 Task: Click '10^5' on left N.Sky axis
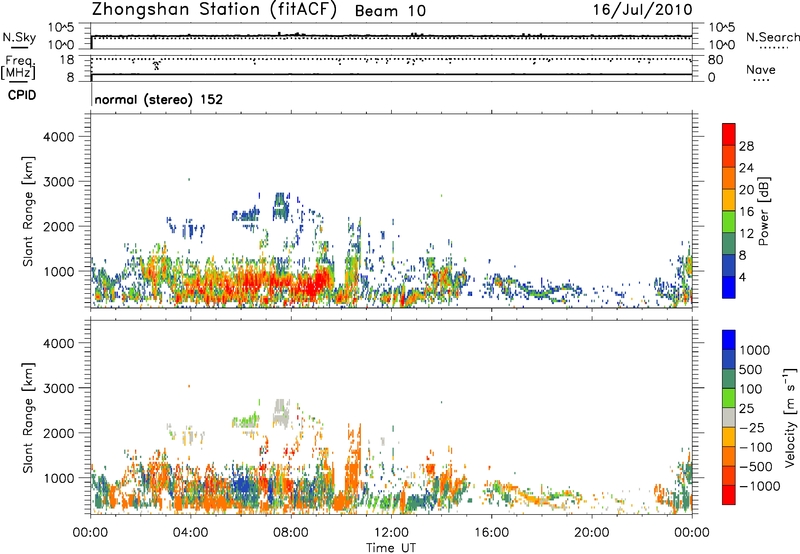(x=61, y=27)
